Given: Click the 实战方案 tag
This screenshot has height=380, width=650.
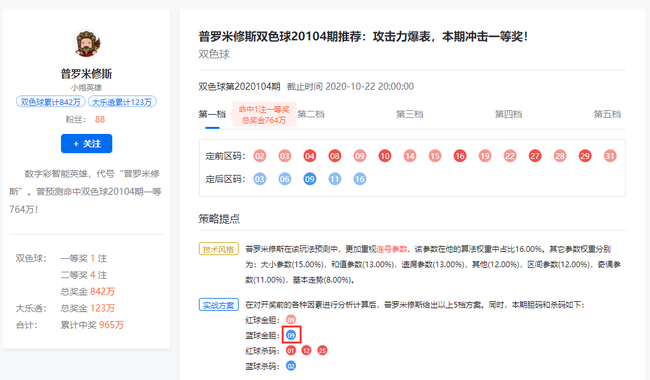Looking at the screenshot, I should [x=218, y=305].
